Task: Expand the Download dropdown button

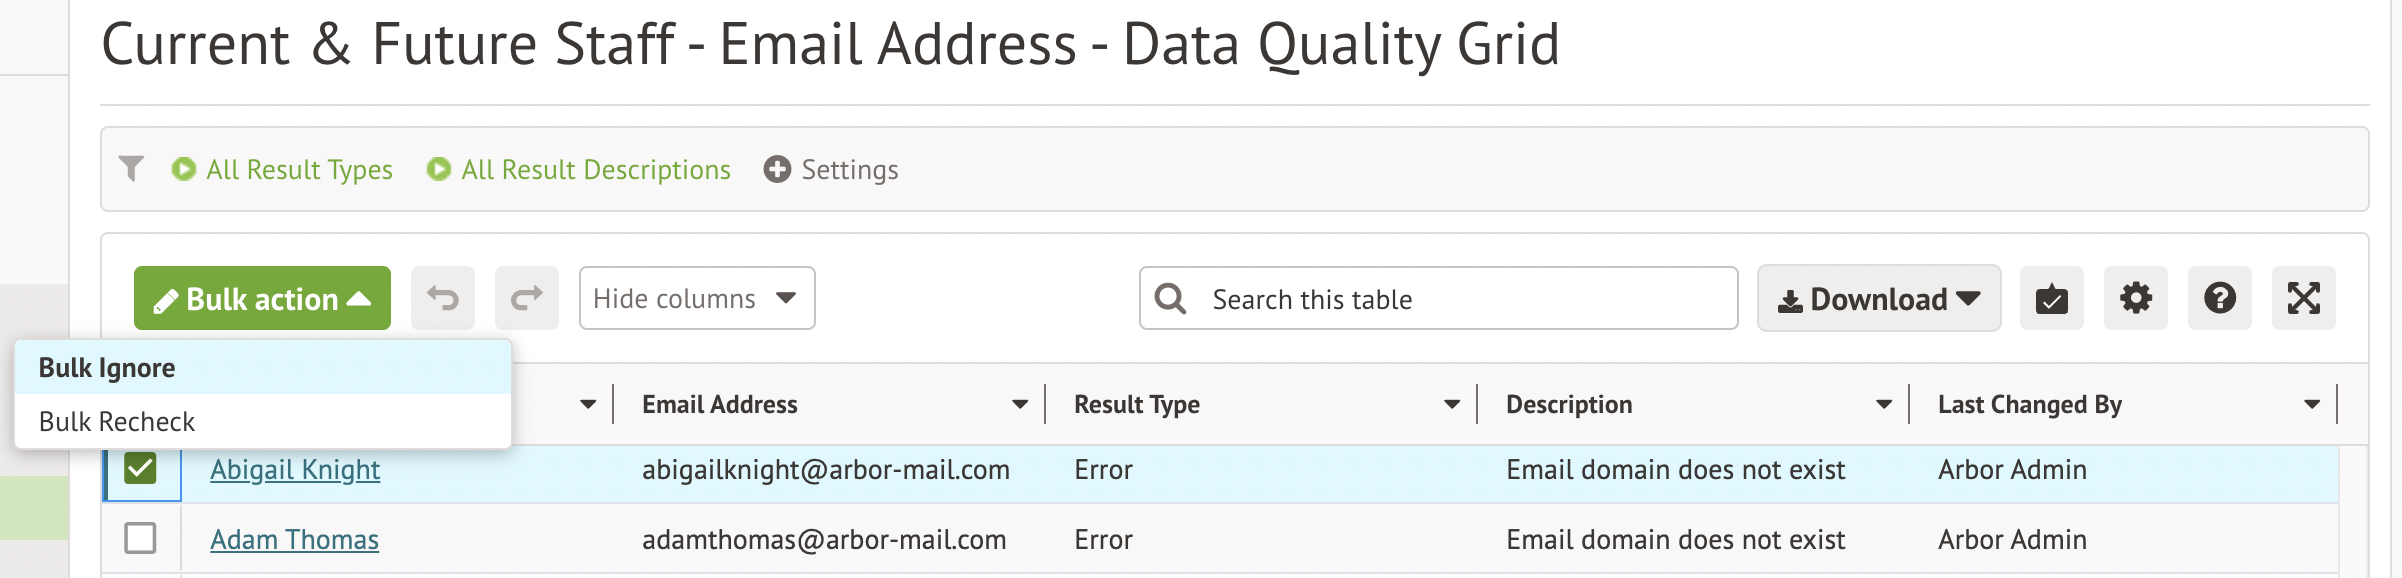Action: pyautogui.click(x=1878, y=298)
